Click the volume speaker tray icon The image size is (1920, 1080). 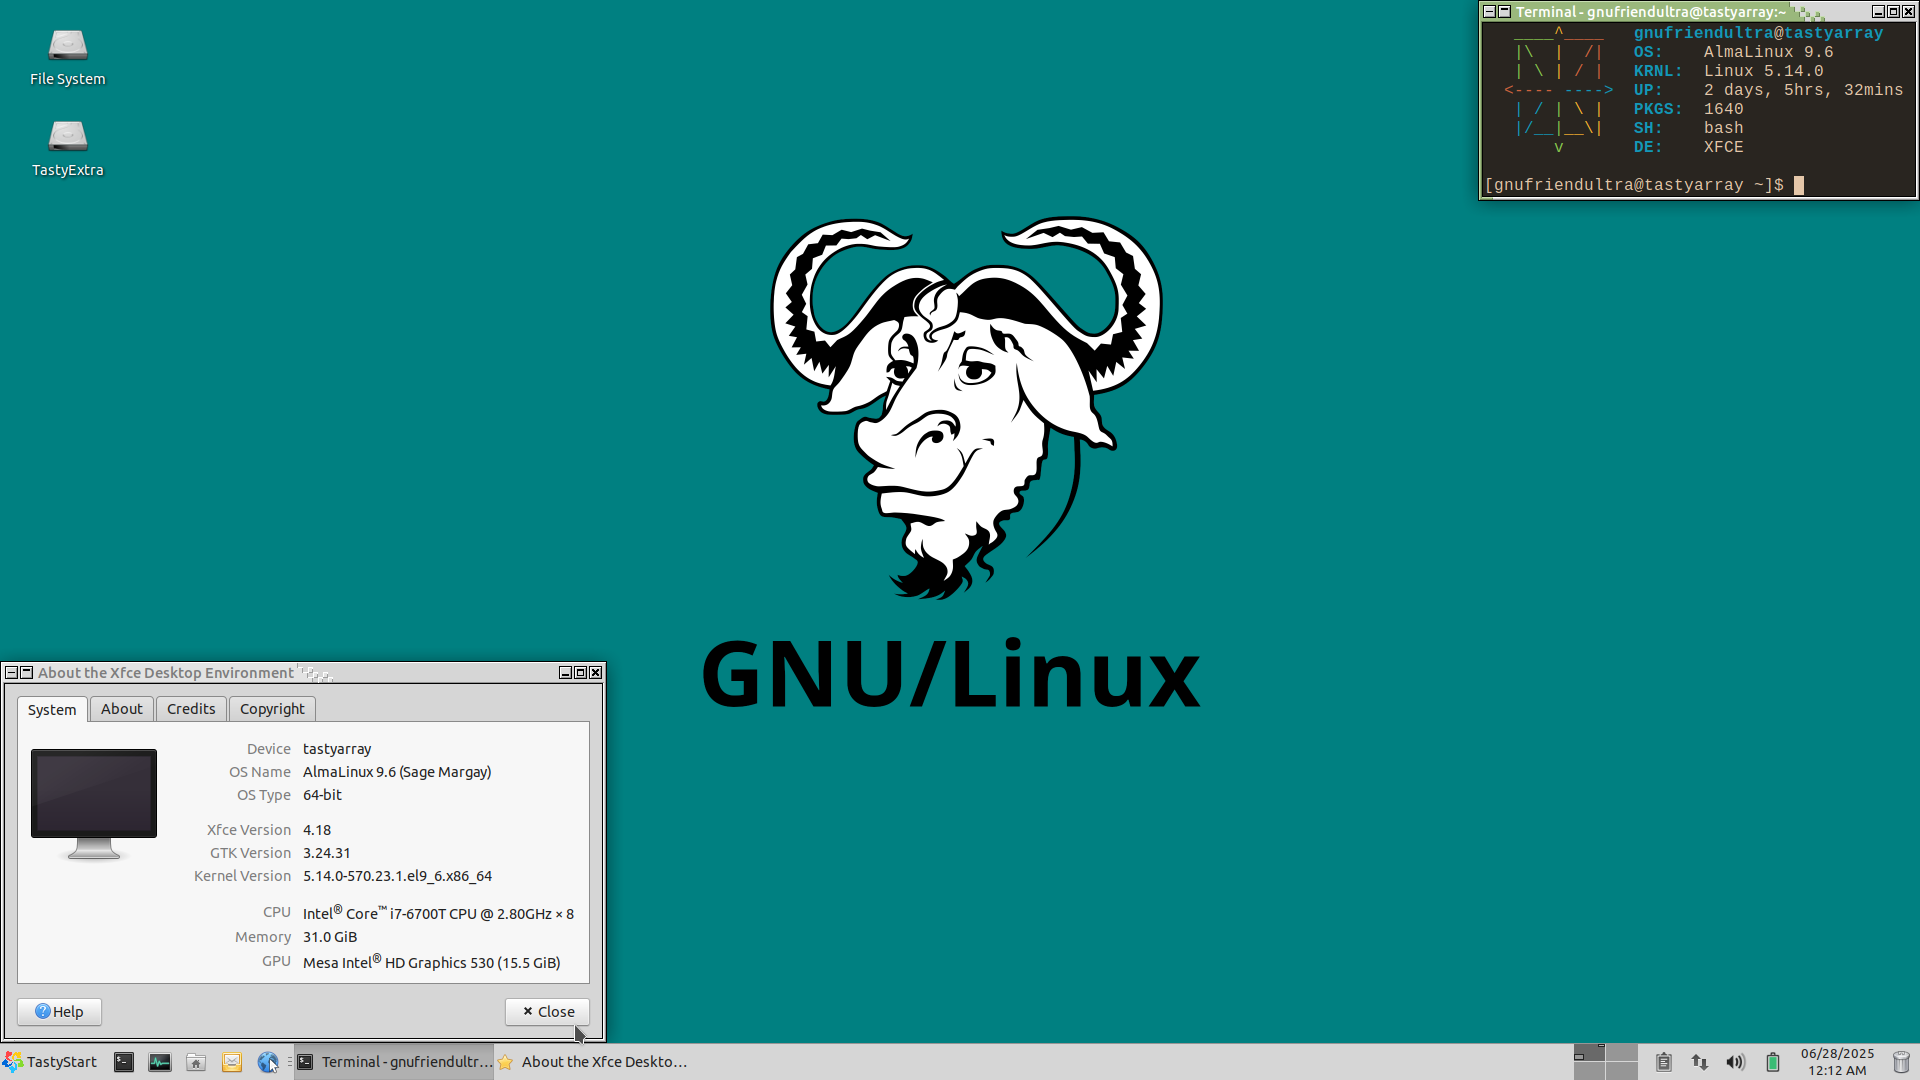click(1736, 1062)
